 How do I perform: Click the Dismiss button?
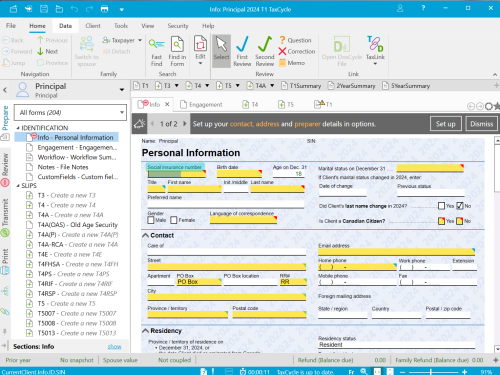pos(481,124)
